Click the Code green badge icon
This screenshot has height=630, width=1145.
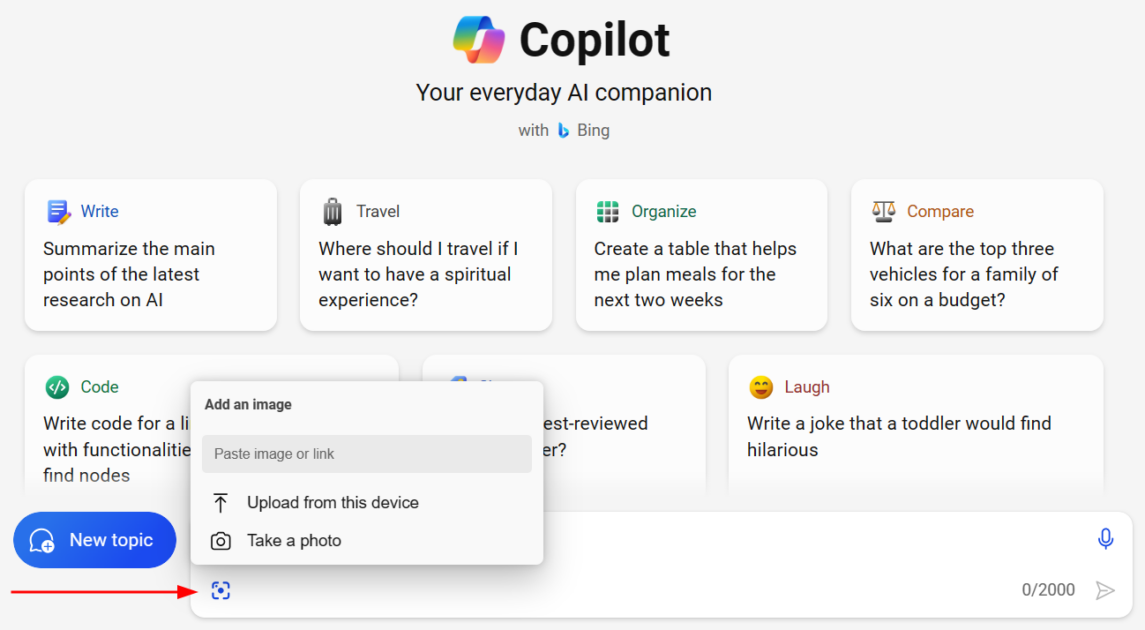pos(57,387)
